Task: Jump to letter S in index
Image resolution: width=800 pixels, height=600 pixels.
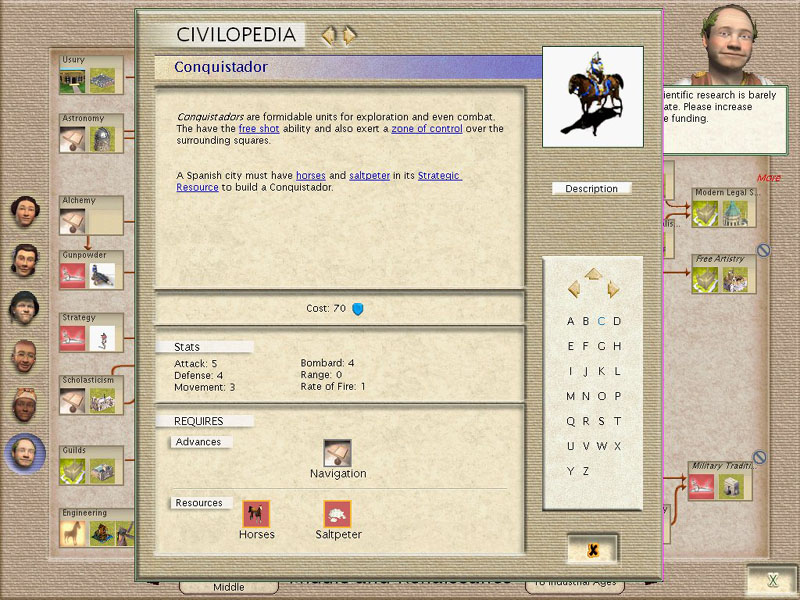Action: (x=601, y=421)
